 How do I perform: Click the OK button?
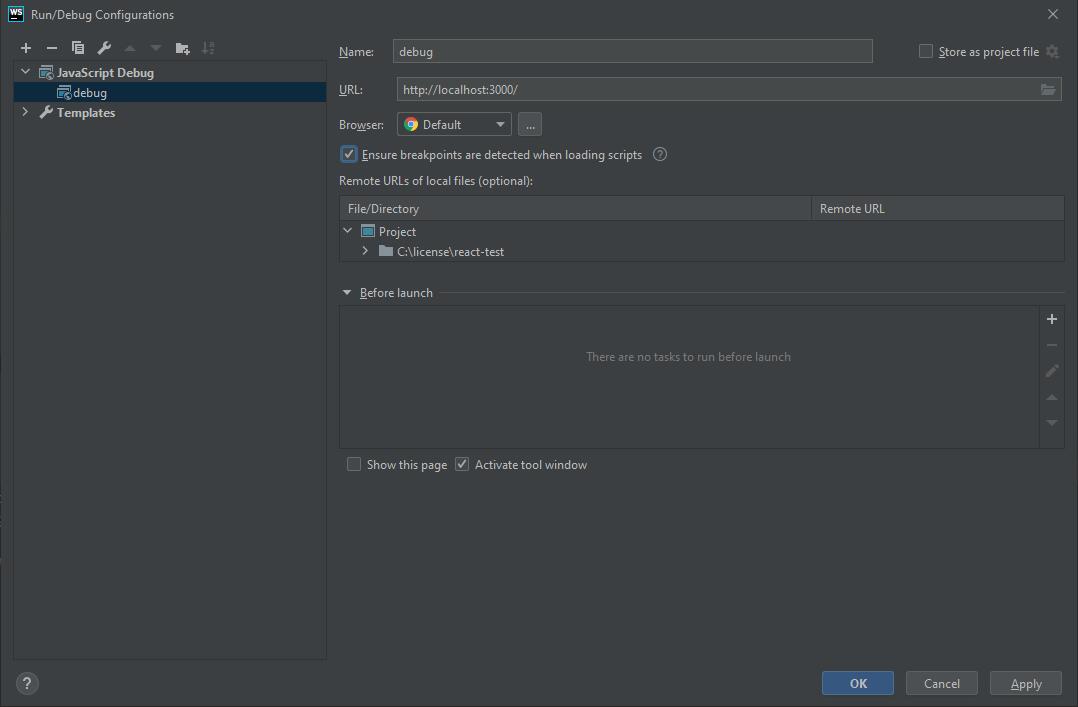click(857, 684)
